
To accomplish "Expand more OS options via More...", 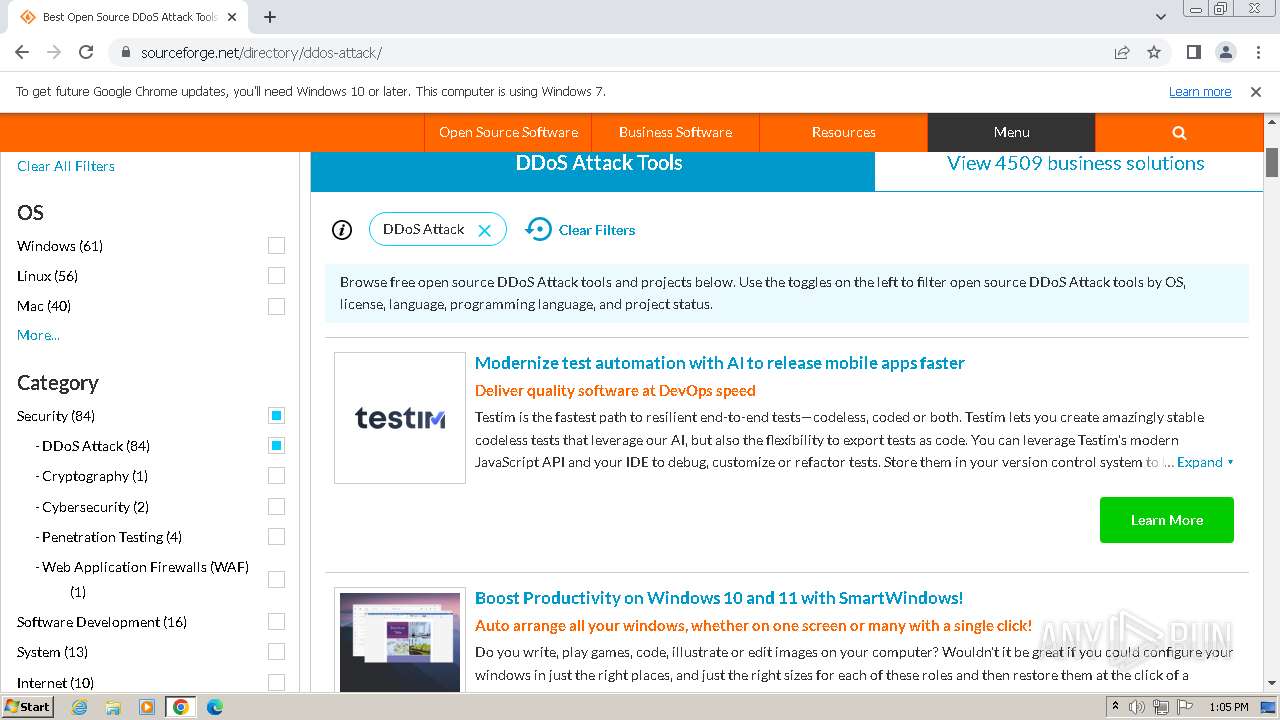I will [x=38, y=335].
